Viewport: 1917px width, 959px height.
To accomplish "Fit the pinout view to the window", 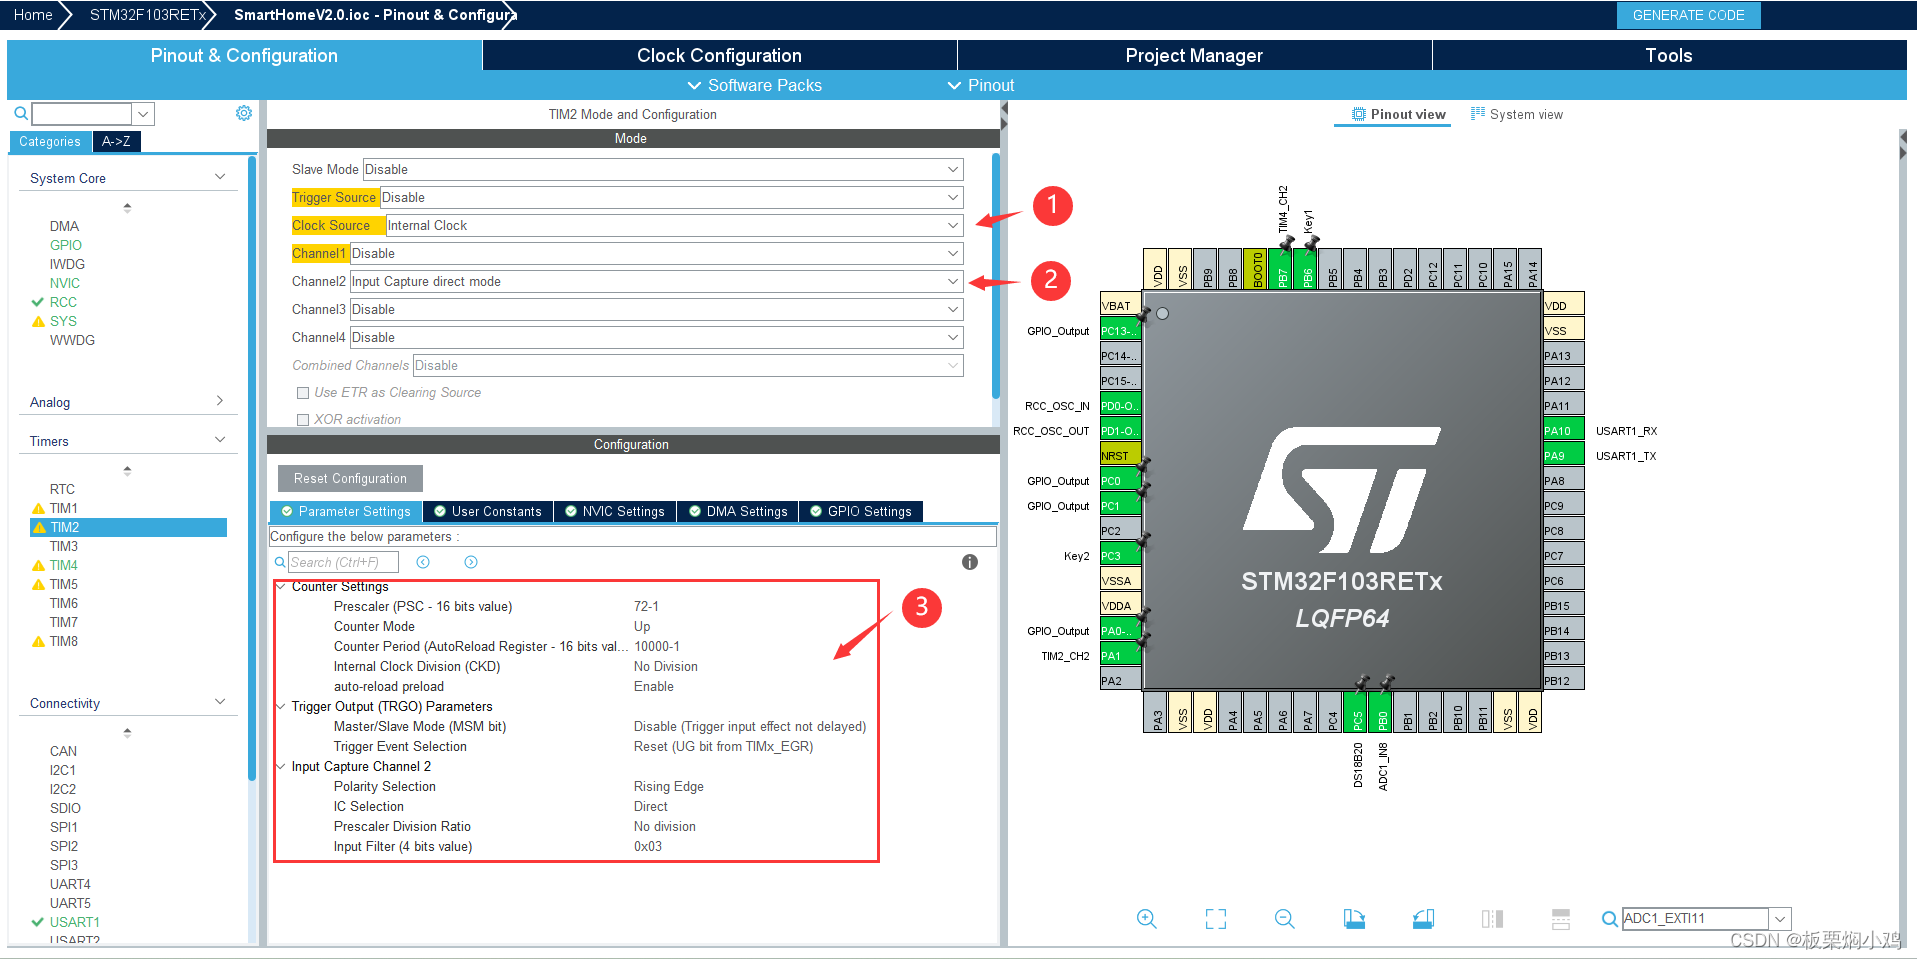I will pyautogui.click(x=1216, y=919).
